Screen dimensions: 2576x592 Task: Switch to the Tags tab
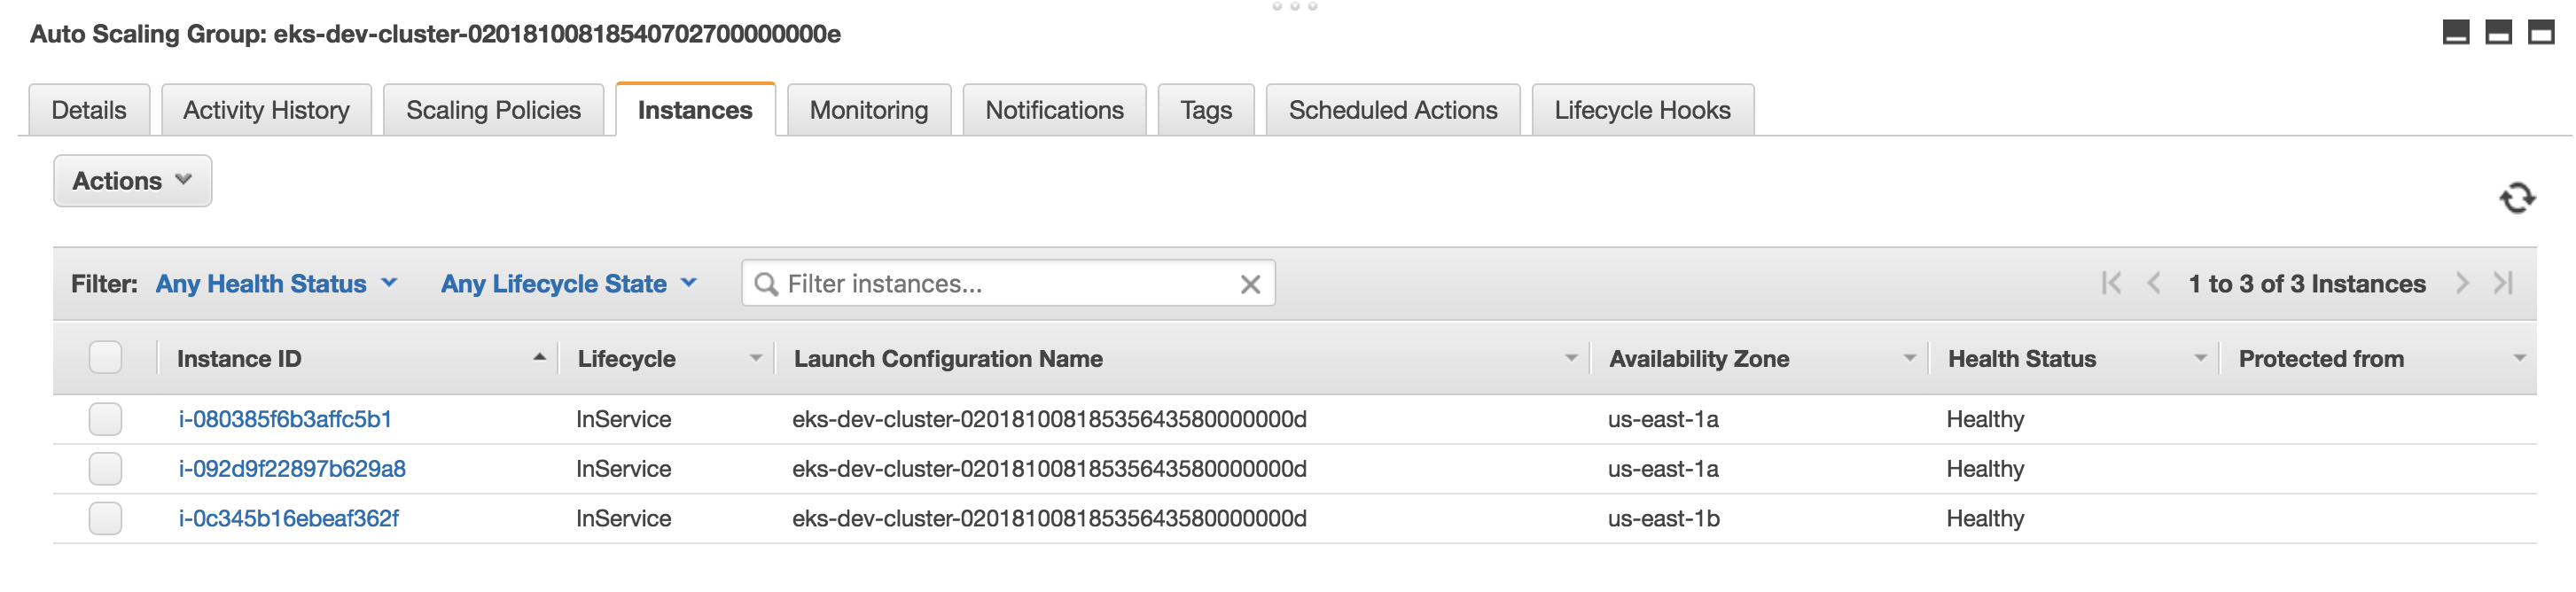click(1206, 110)
